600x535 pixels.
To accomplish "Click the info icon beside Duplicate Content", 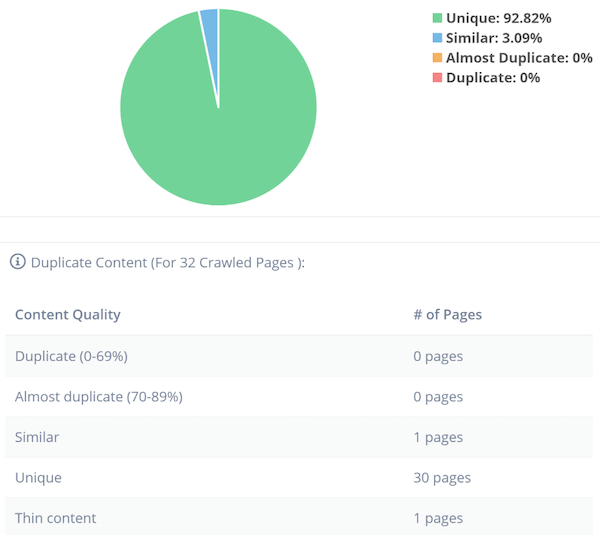I will click(x=17, y=263).
